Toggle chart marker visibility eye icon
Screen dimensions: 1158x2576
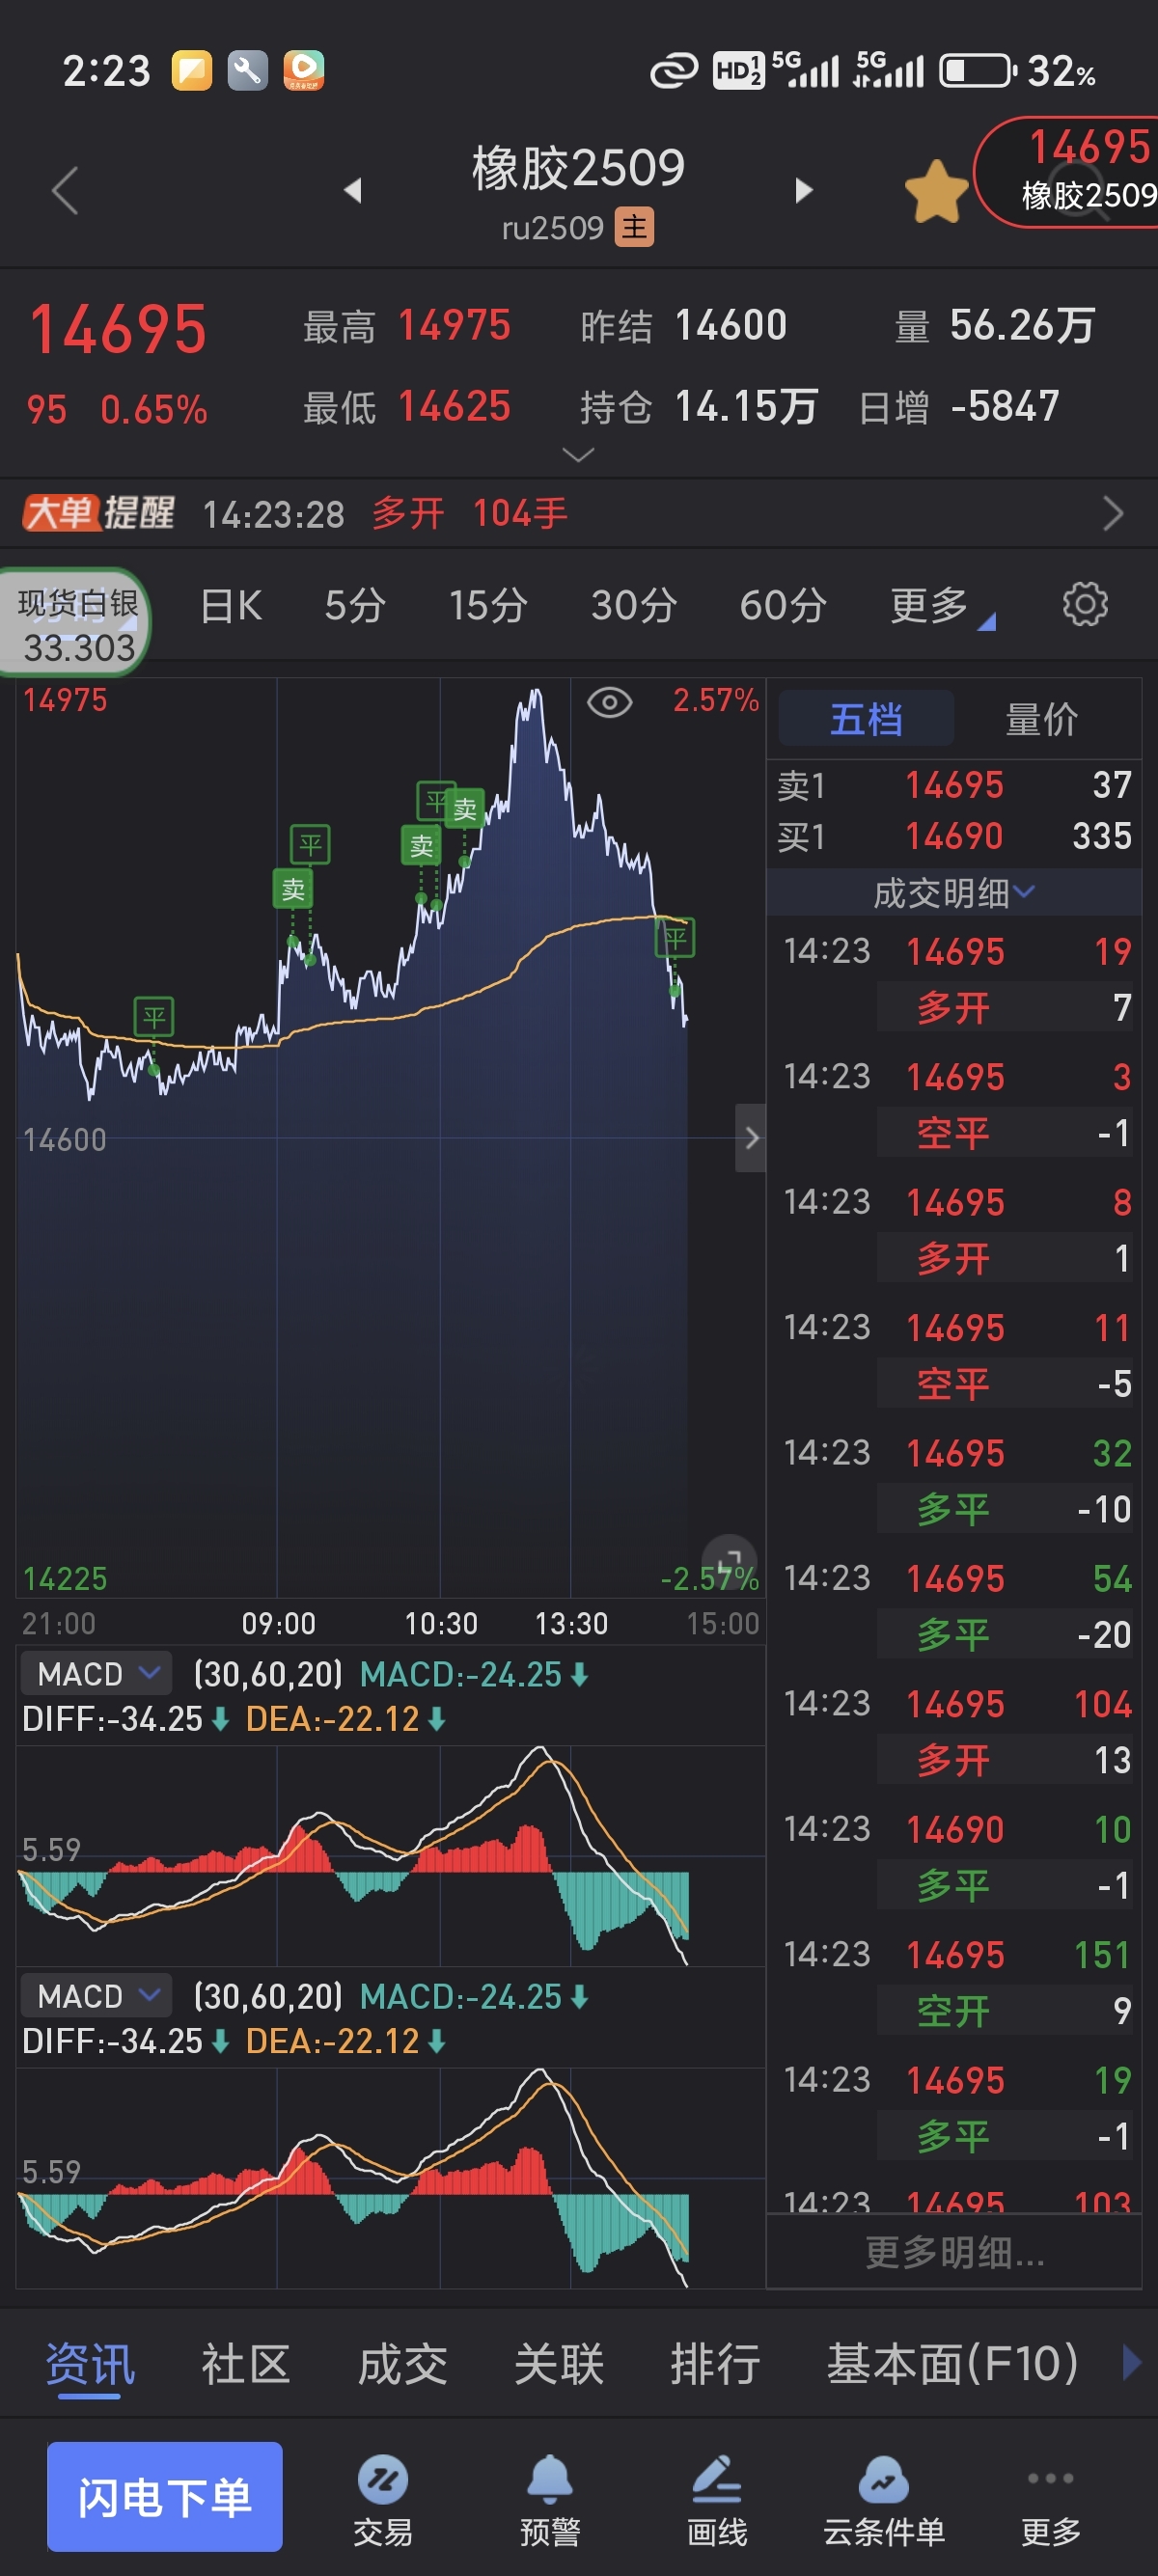pyautogui.click(x=609, y=702)
